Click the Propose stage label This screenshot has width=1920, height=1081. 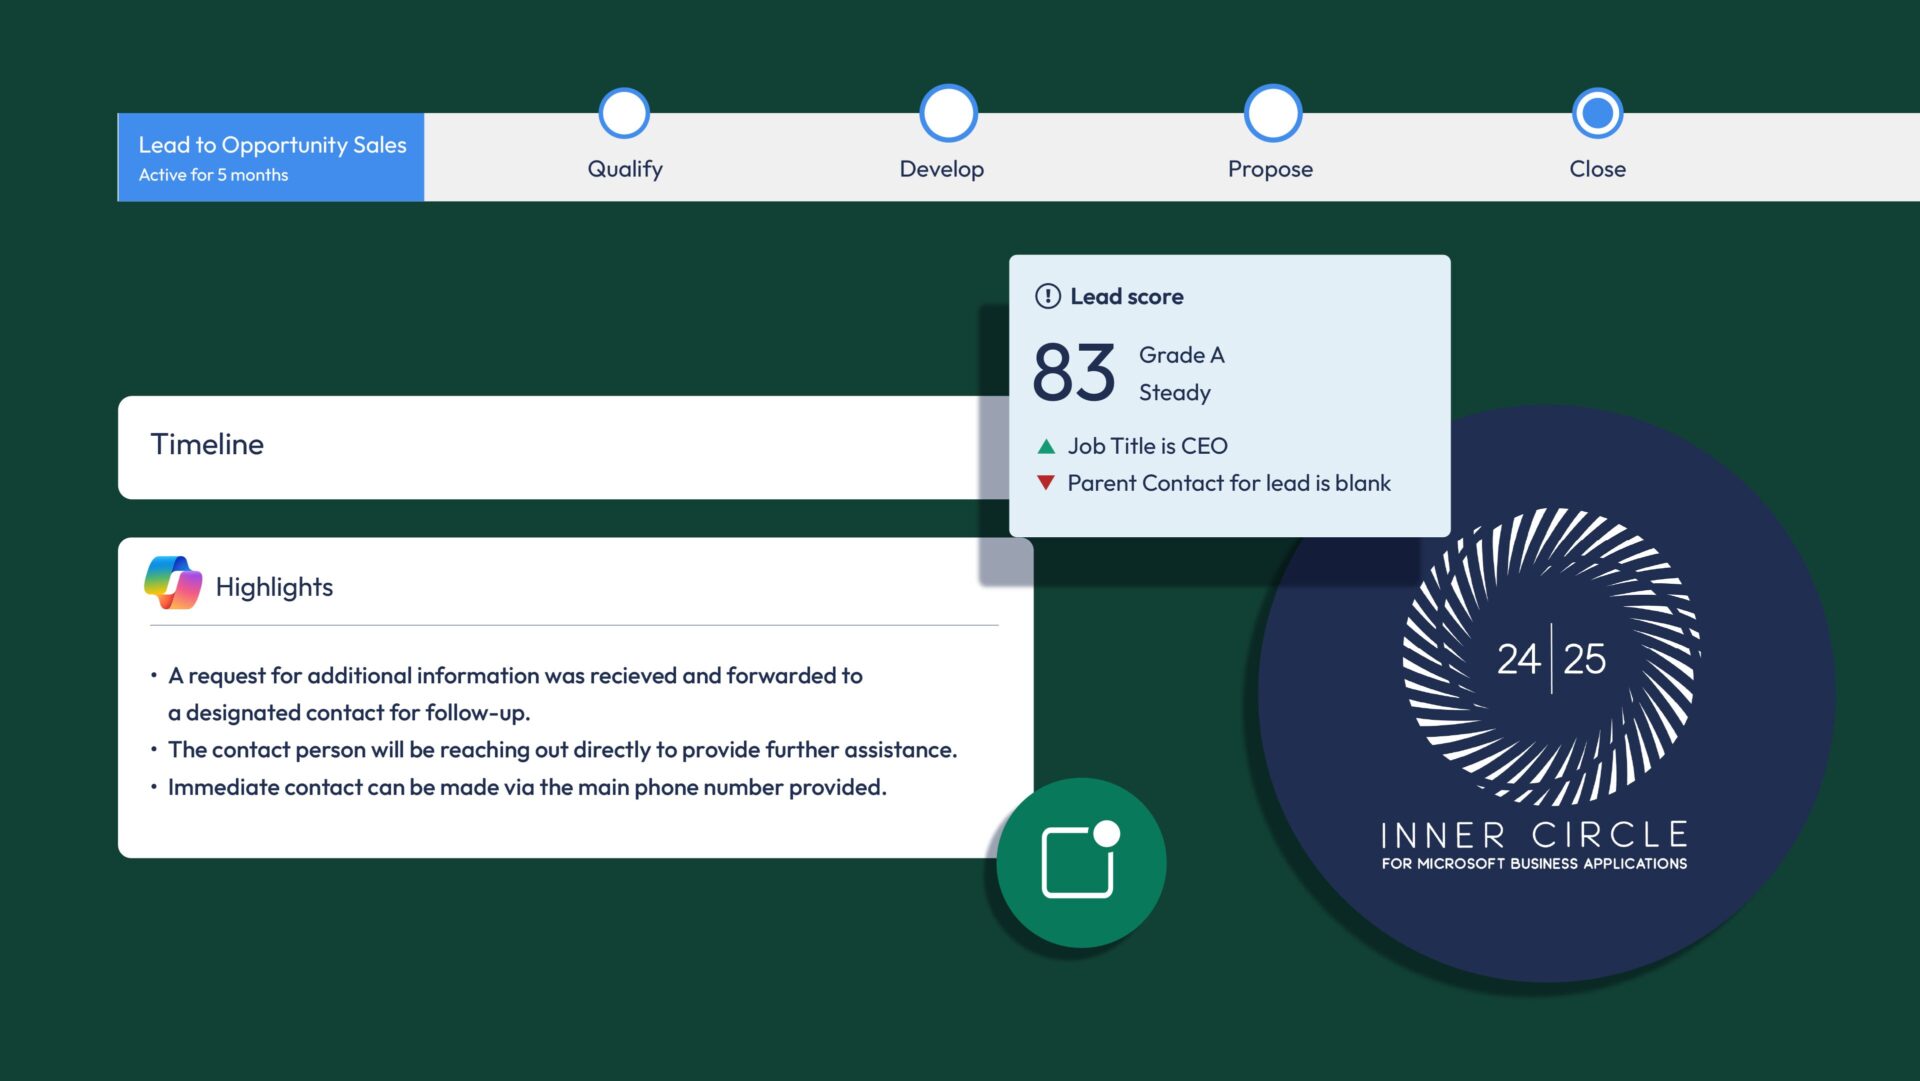coord(1270,169)
